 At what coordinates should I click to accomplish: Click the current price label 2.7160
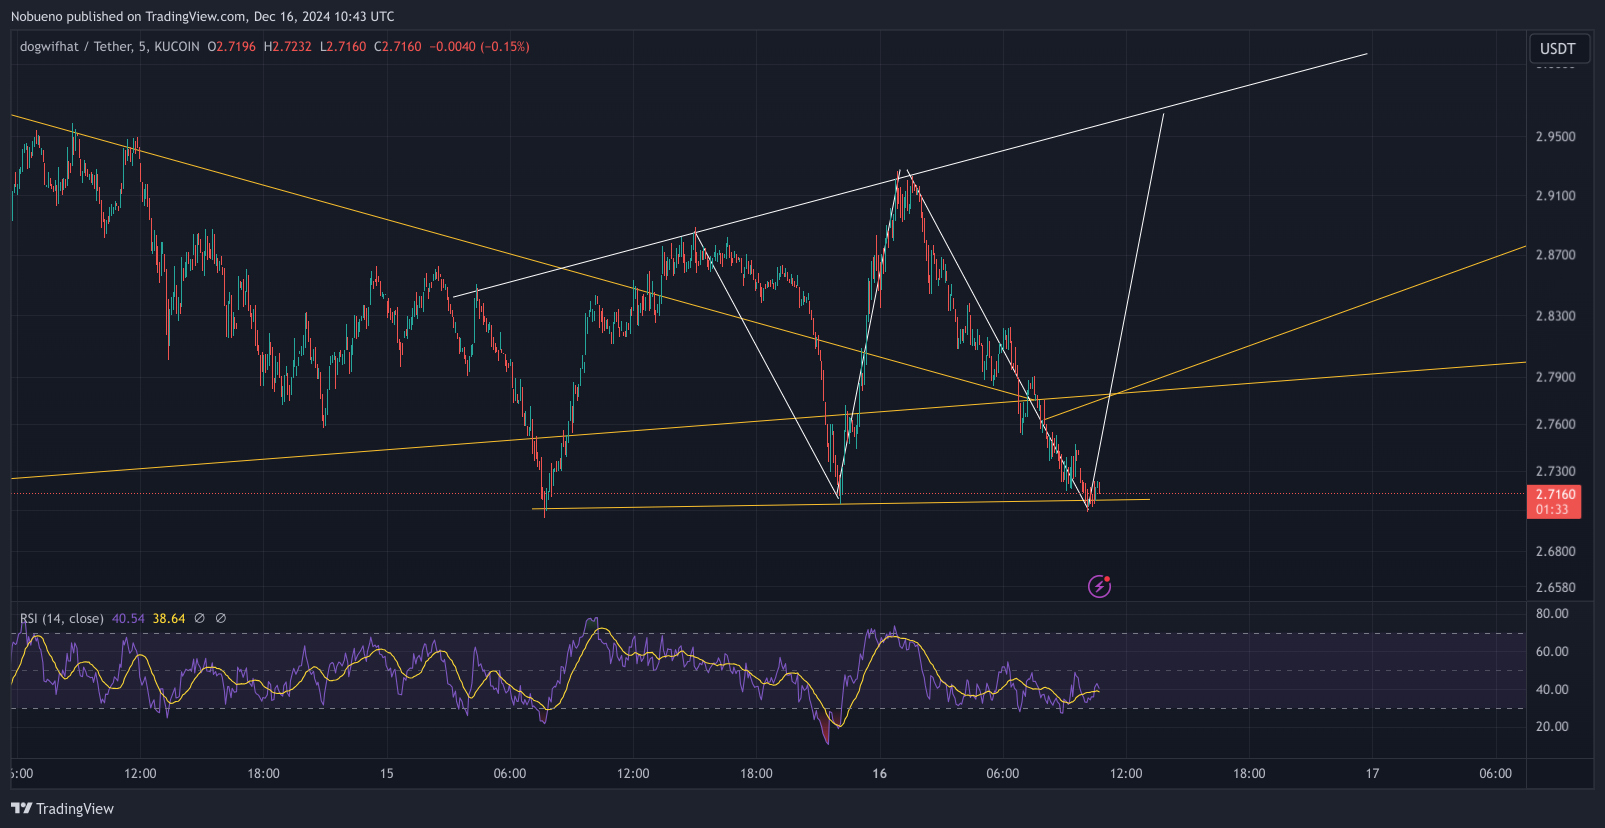[x=1554, y=494]
